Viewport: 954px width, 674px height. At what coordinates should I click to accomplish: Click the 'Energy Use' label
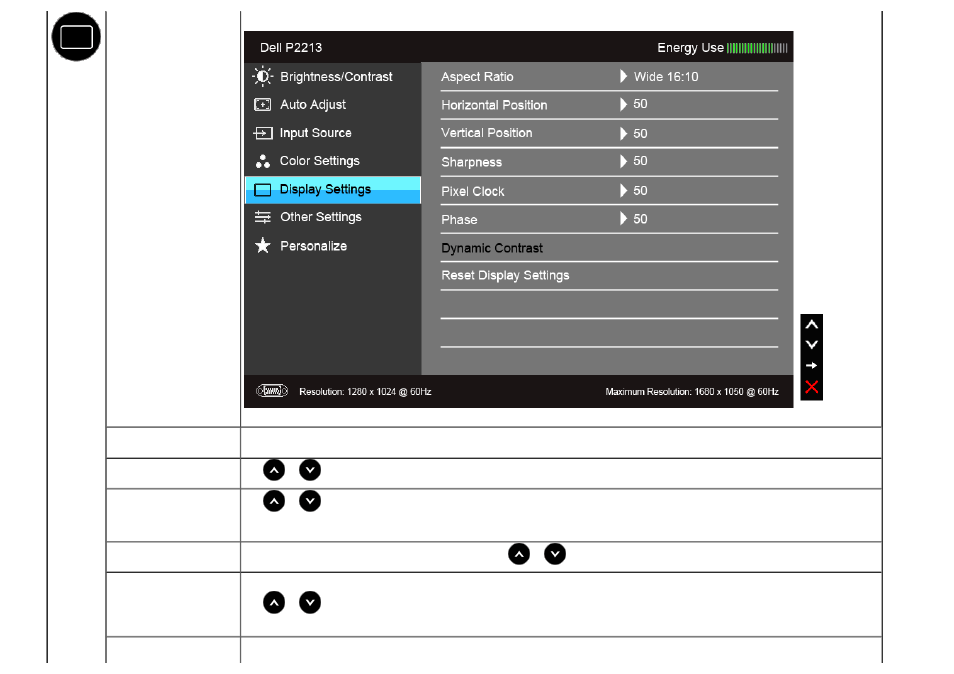click(691, 47)
